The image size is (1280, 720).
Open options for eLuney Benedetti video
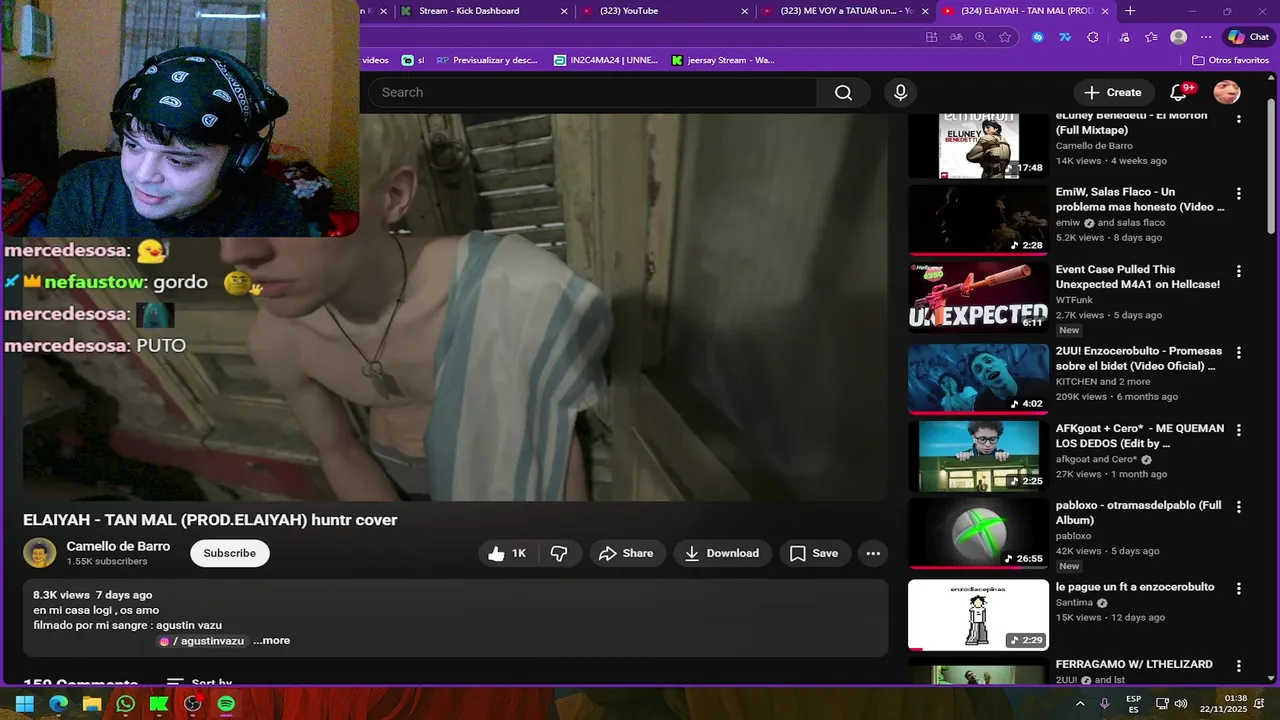coord(1239,118)
